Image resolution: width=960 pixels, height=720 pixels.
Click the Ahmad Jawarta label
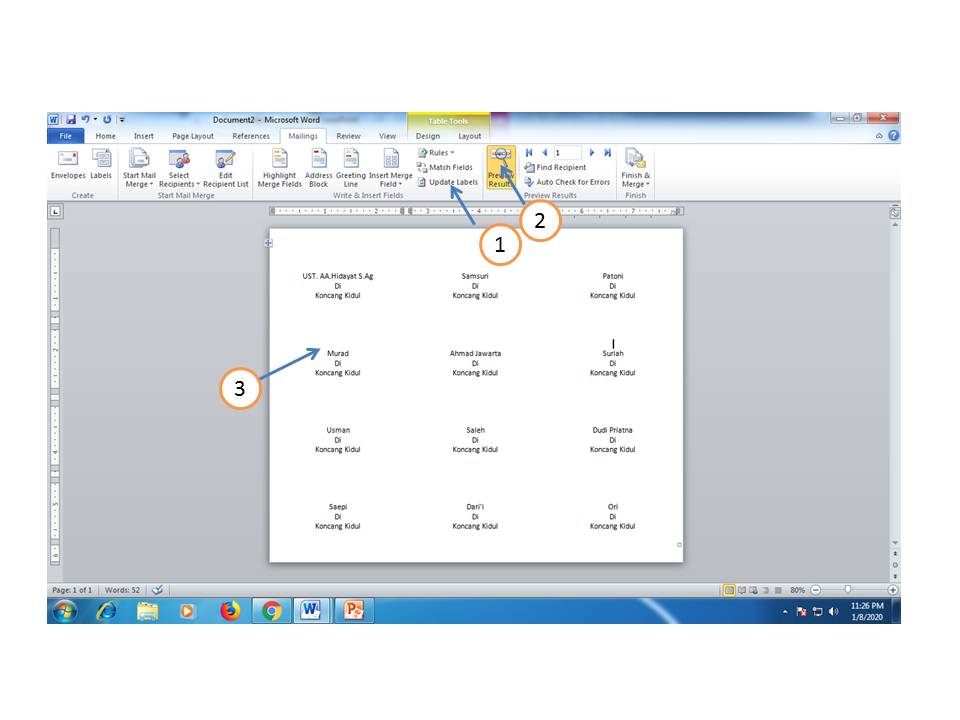[x=475, y=353]
